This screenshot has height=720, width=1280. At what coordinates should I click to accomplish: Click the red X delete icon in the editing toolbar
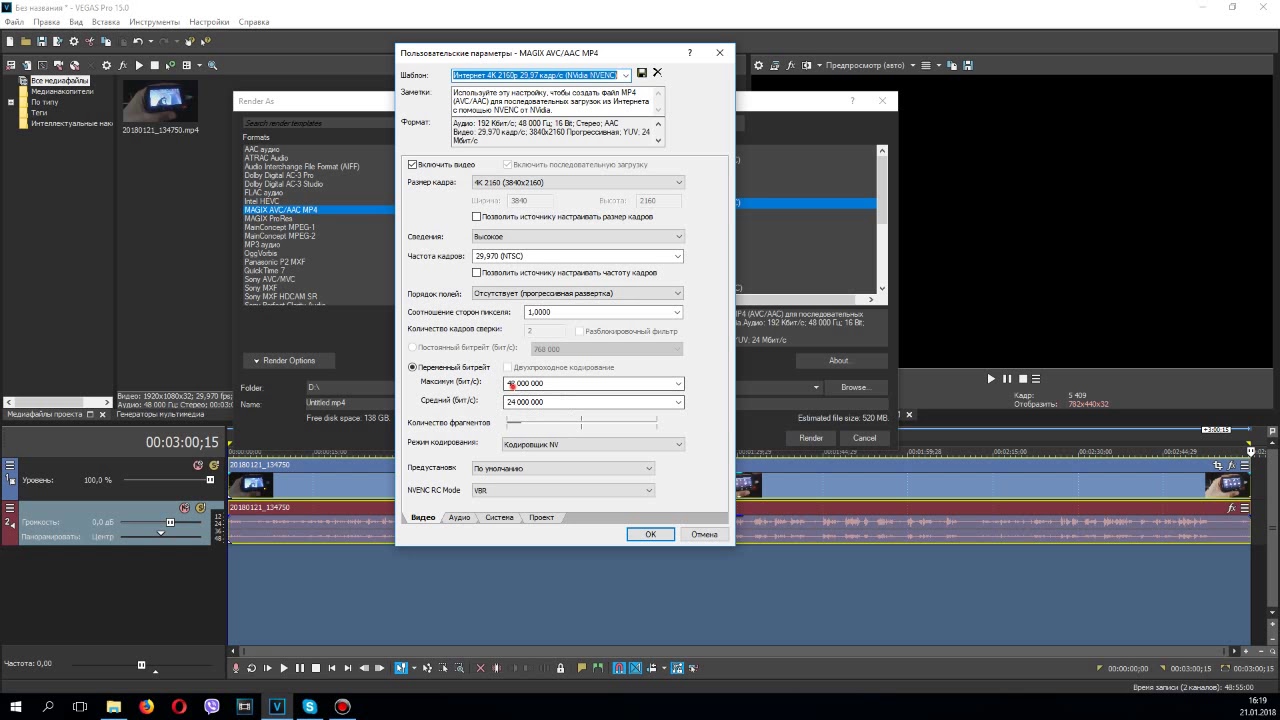click(x=480, y=668)
